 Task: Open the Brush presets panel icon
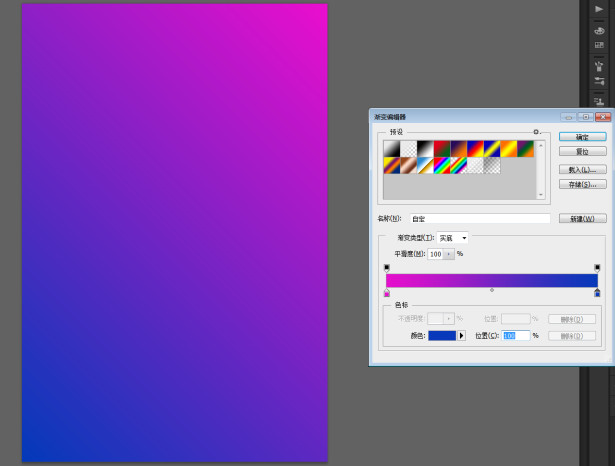click(599, 65)
